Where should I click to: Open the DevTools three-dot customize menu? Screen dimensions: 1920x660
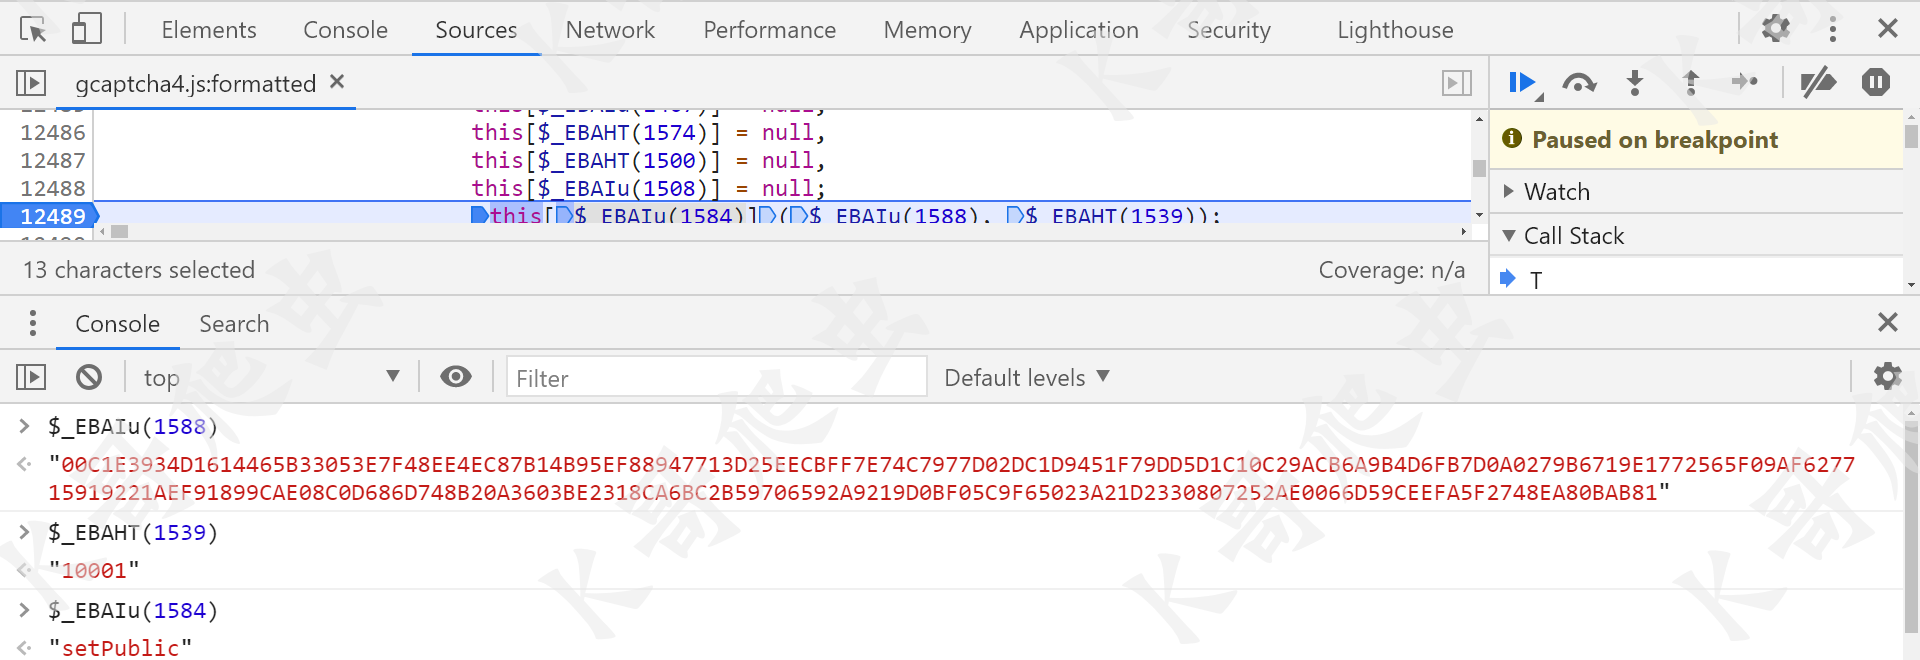pos(1832,28)
